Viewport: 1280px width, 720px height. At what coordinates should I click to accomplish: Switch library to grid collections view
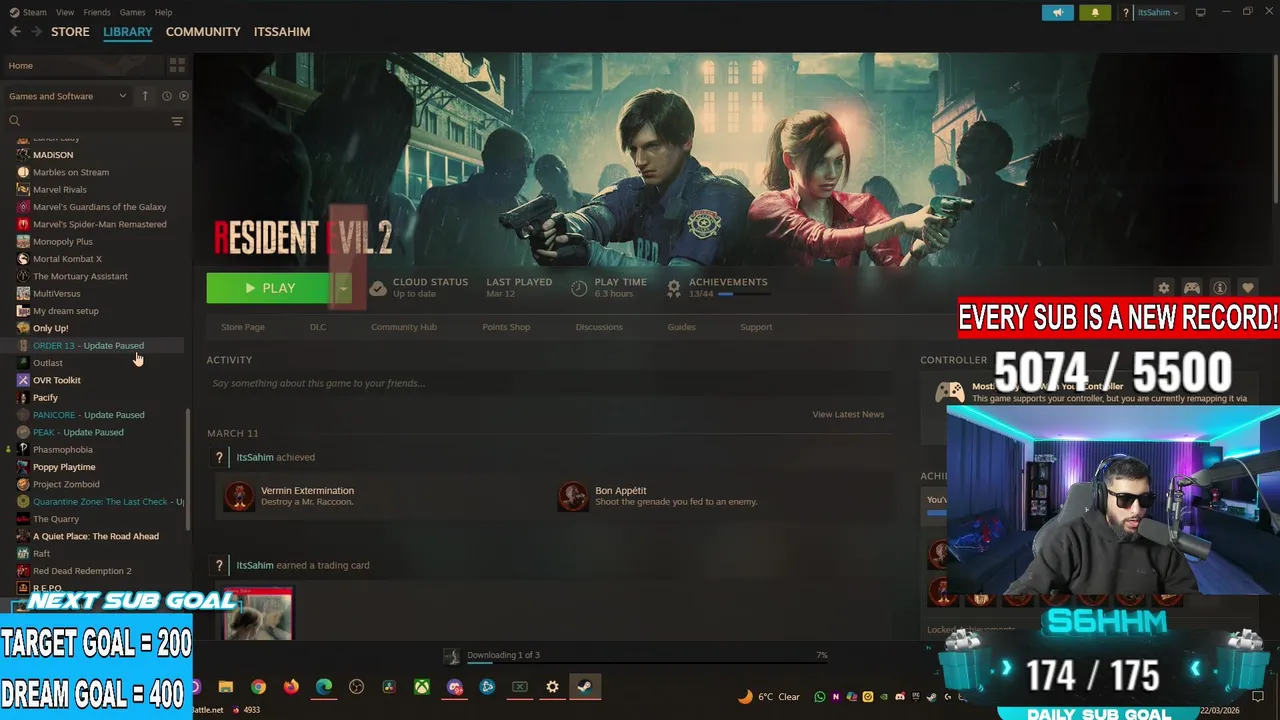[x=177, y=65]
